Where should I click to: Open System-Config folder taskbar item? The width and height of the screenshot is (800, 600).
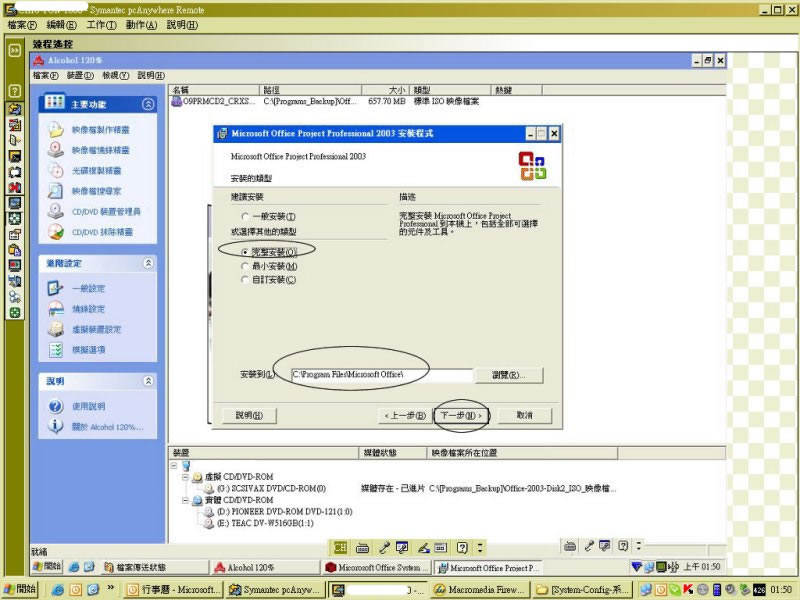click(x=583, y=590)
